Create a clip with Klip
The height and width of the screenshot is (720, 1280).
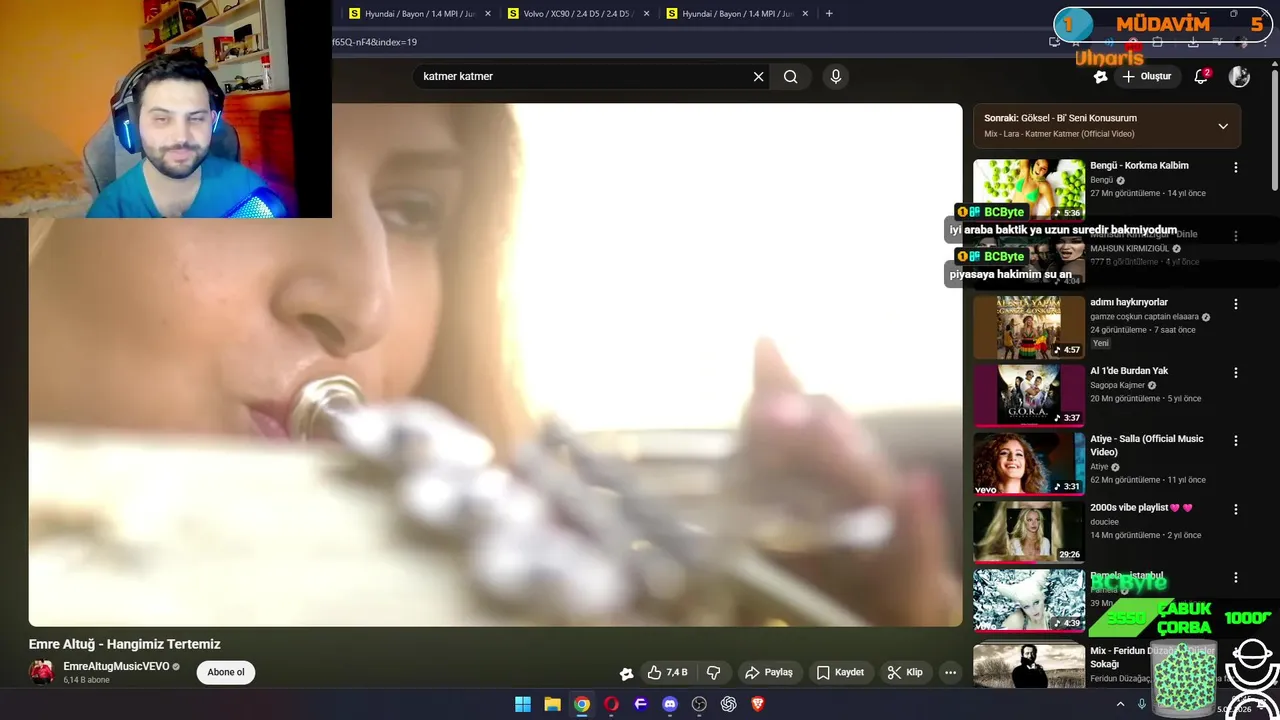point(905,672)
